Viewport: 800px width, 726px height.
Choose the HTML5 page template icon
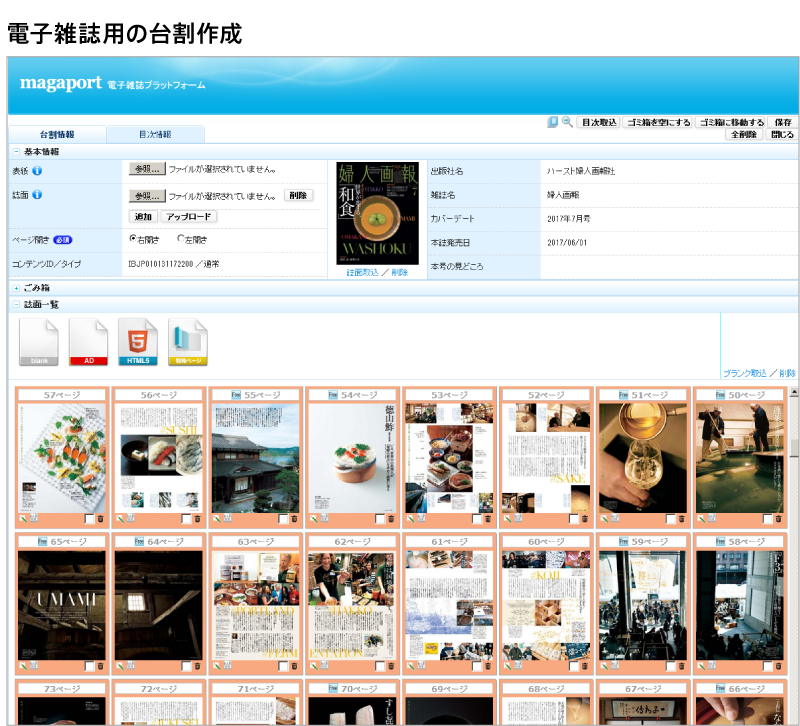tap(138, 342)
